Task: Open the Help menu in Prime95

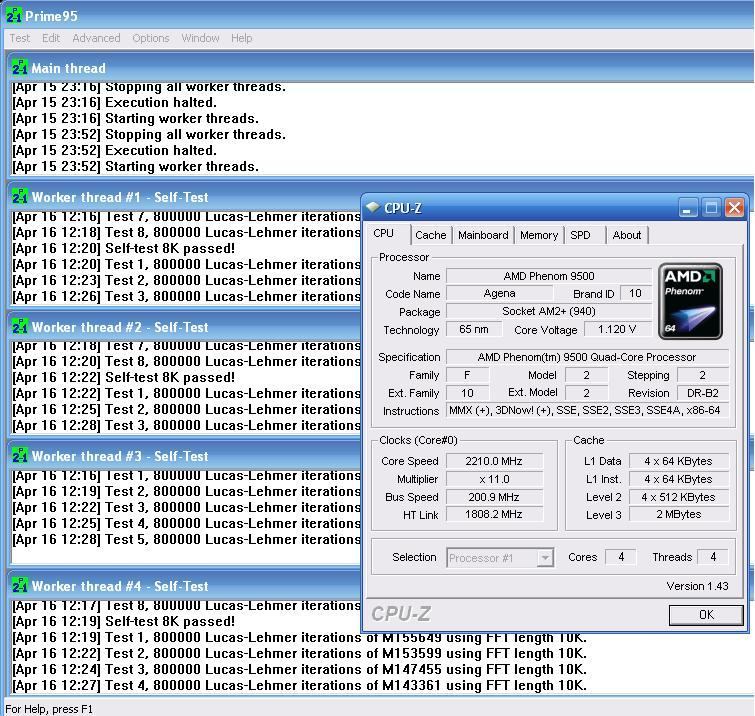Action: click(x=241, y=38)
